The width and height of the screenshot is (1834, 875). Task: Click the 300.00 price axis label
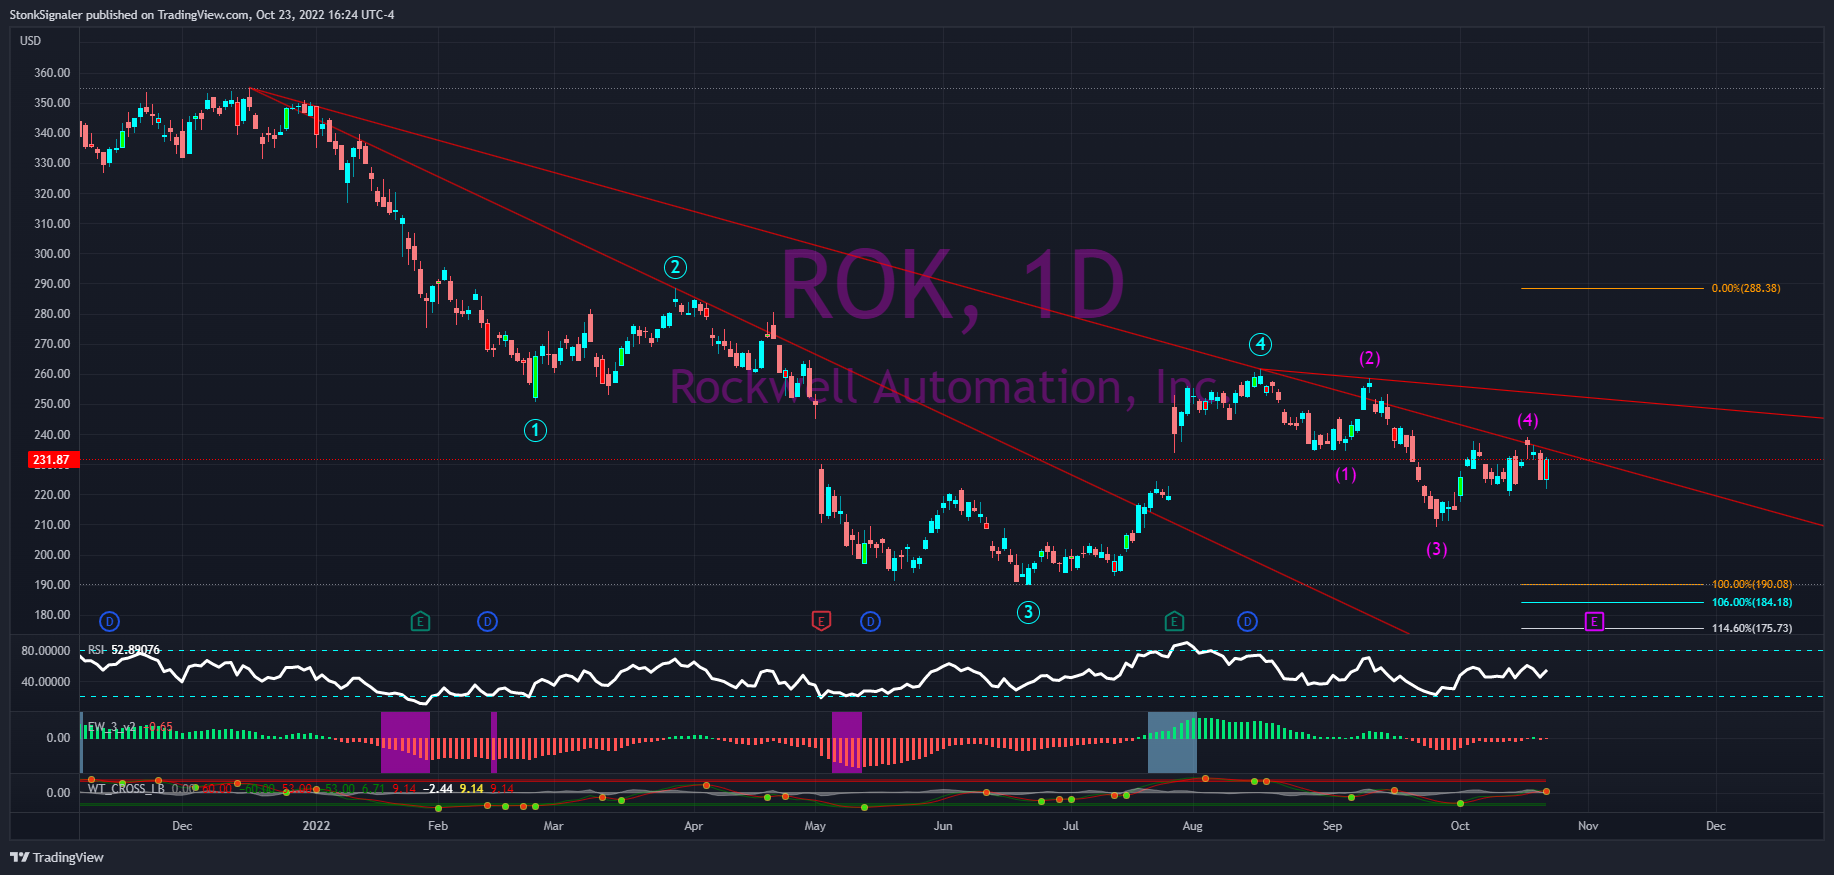[x=52, y=254]
